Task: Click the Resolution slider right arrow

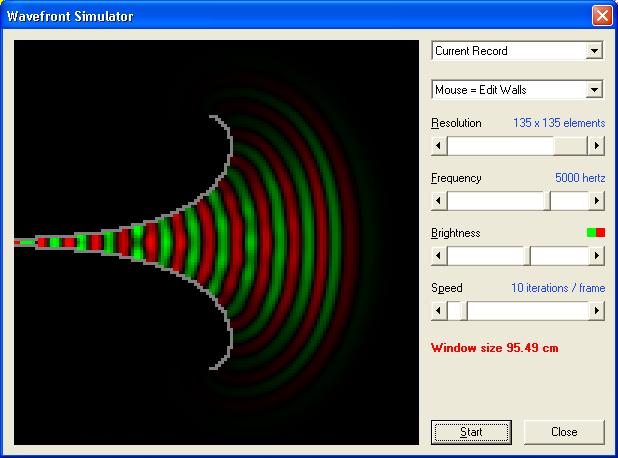Action: click(x=596, y=146)
